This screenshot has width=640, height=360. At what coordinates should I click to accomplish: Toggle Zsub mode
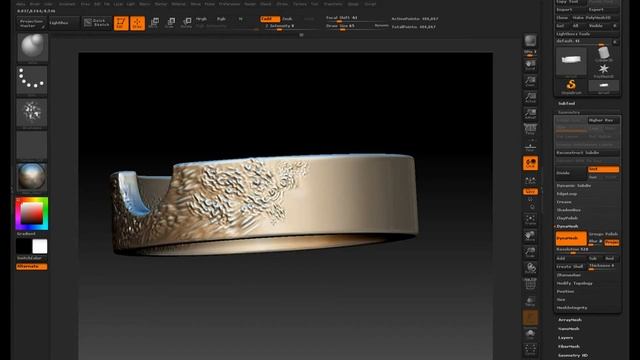click(288, 19)
